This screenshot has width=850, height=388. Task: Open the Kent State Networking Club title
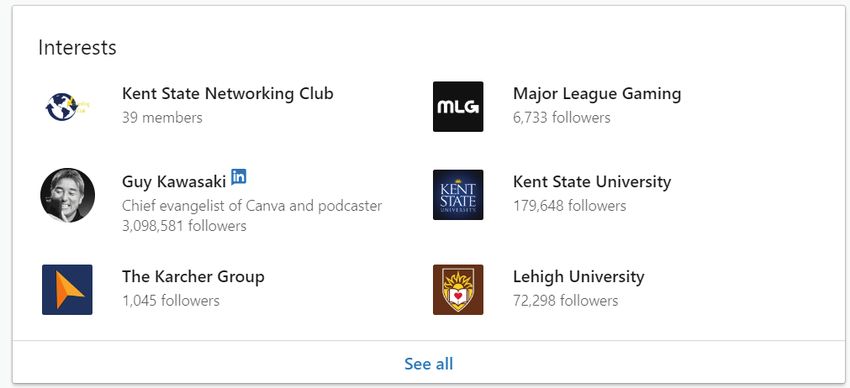(x=228, y=94)
